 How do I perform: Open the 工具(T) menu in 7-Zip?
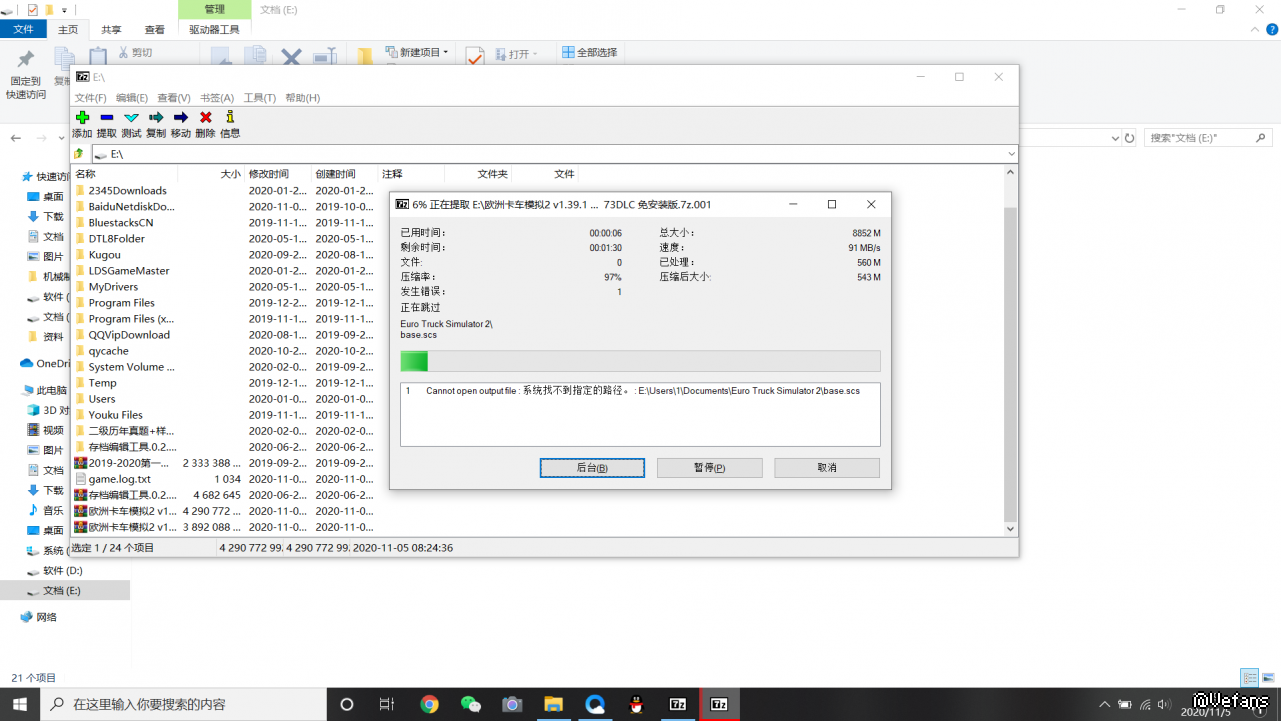[x=259, y=98]
